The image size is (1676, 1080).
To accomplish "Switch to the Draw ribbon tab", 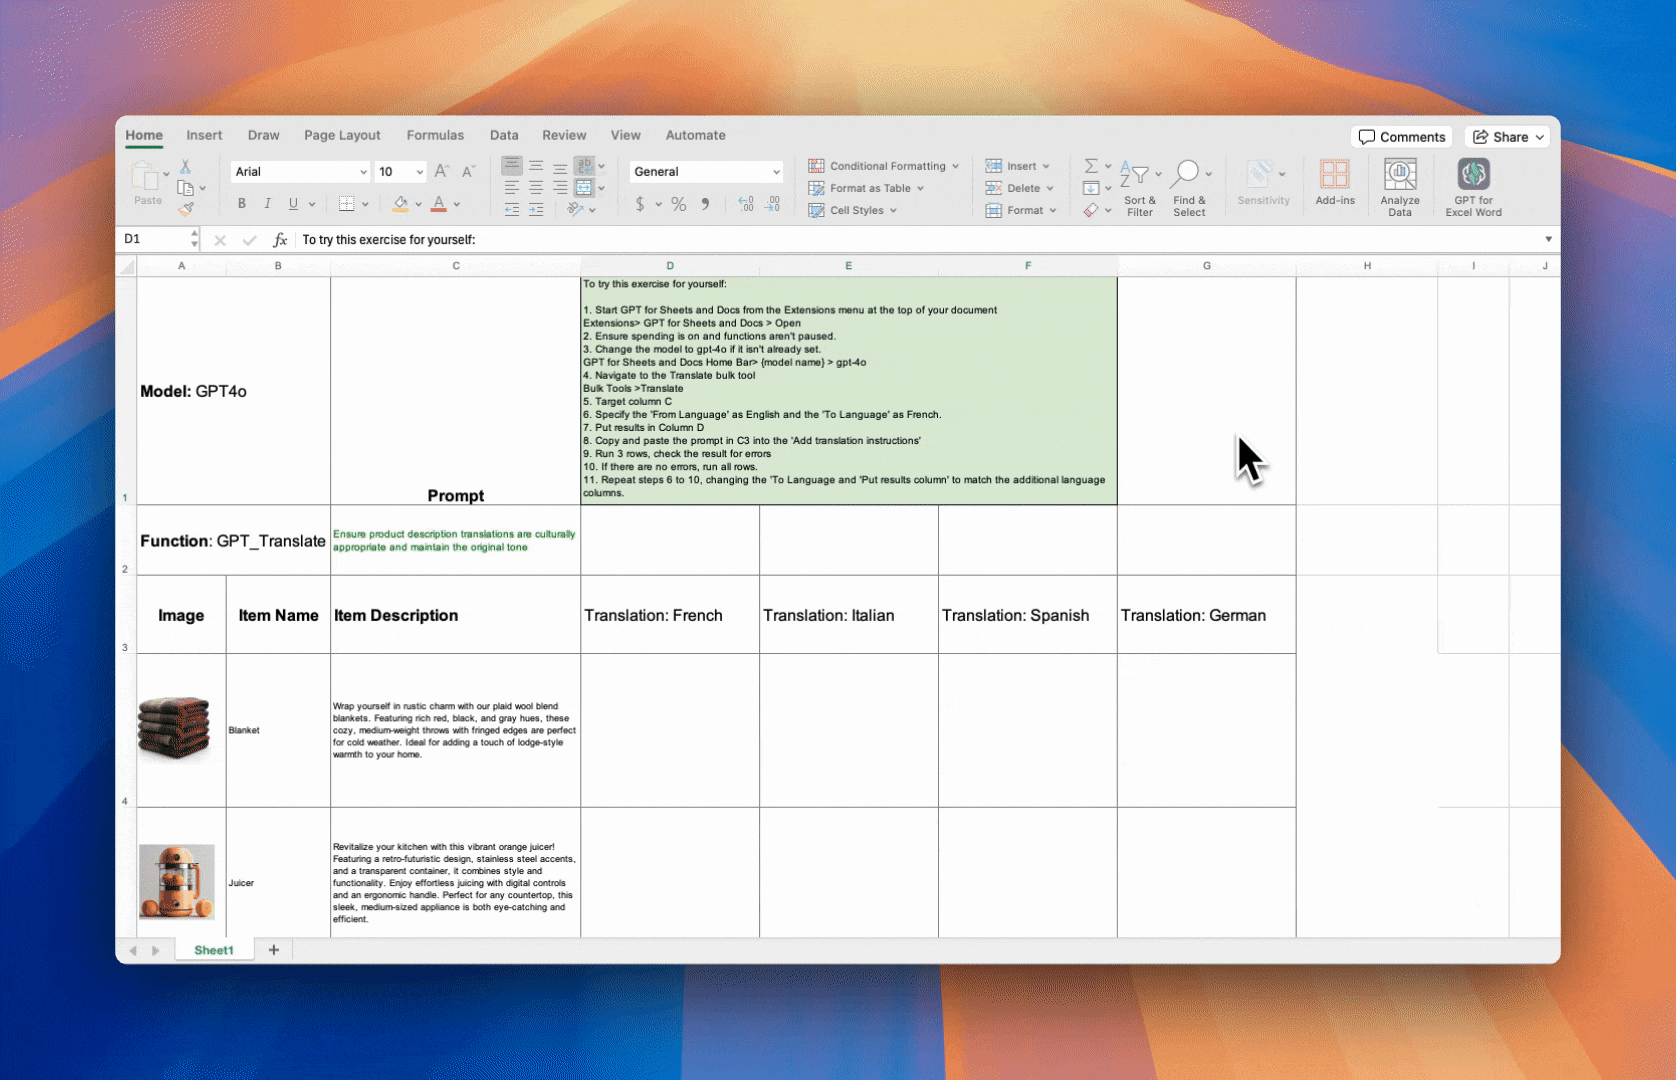I will click(x=263, y=135).
